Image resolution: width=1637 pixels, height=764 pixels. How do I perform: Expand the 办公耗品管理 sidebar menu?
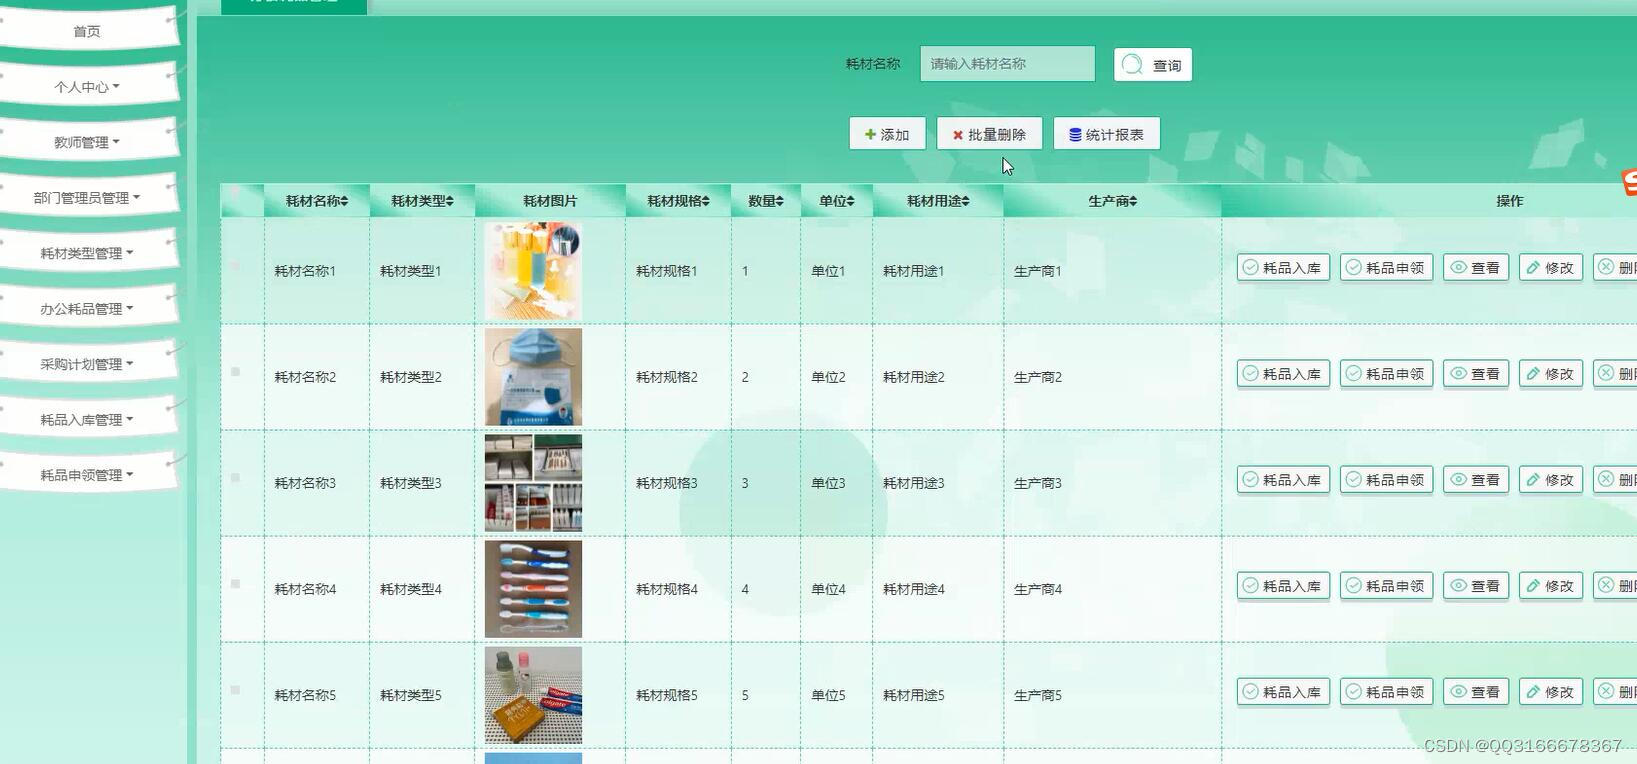(87, 309)
